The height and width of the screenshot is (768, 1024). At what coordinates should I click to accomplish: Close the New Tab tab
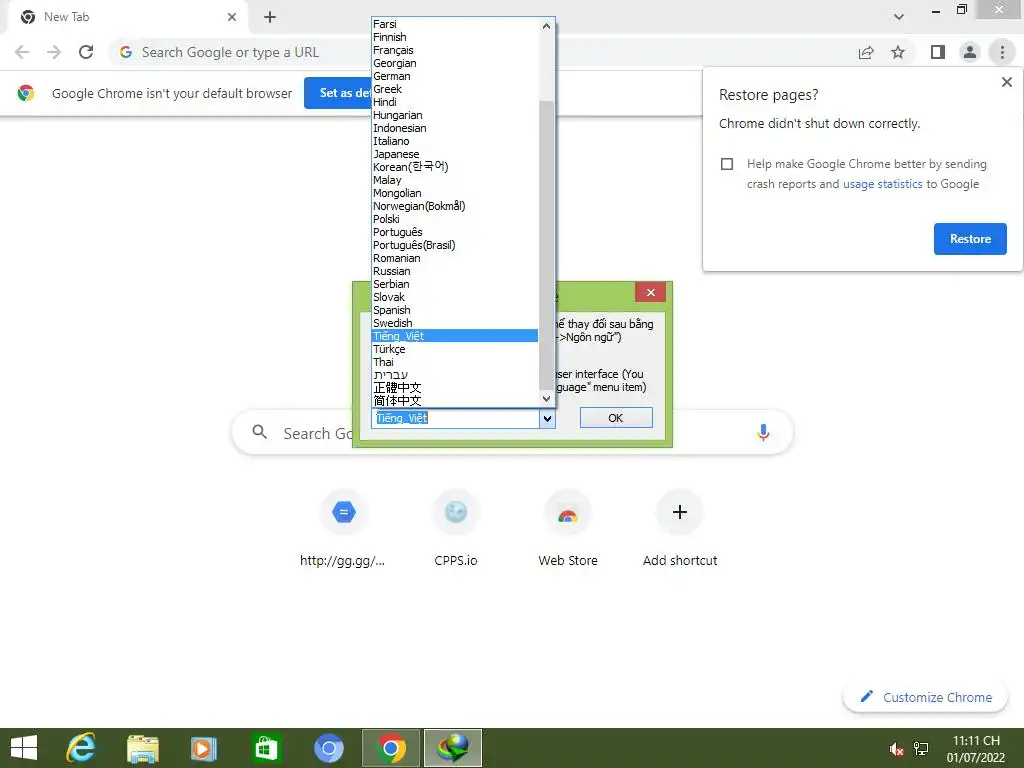(232, 17)
